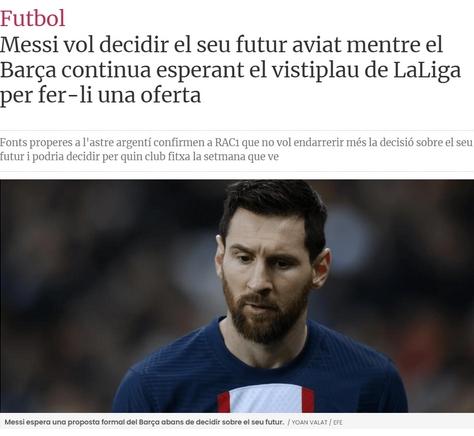Click the photo caption beginning 'Messi espera'
474x436 pixels.
pos(144,422)
